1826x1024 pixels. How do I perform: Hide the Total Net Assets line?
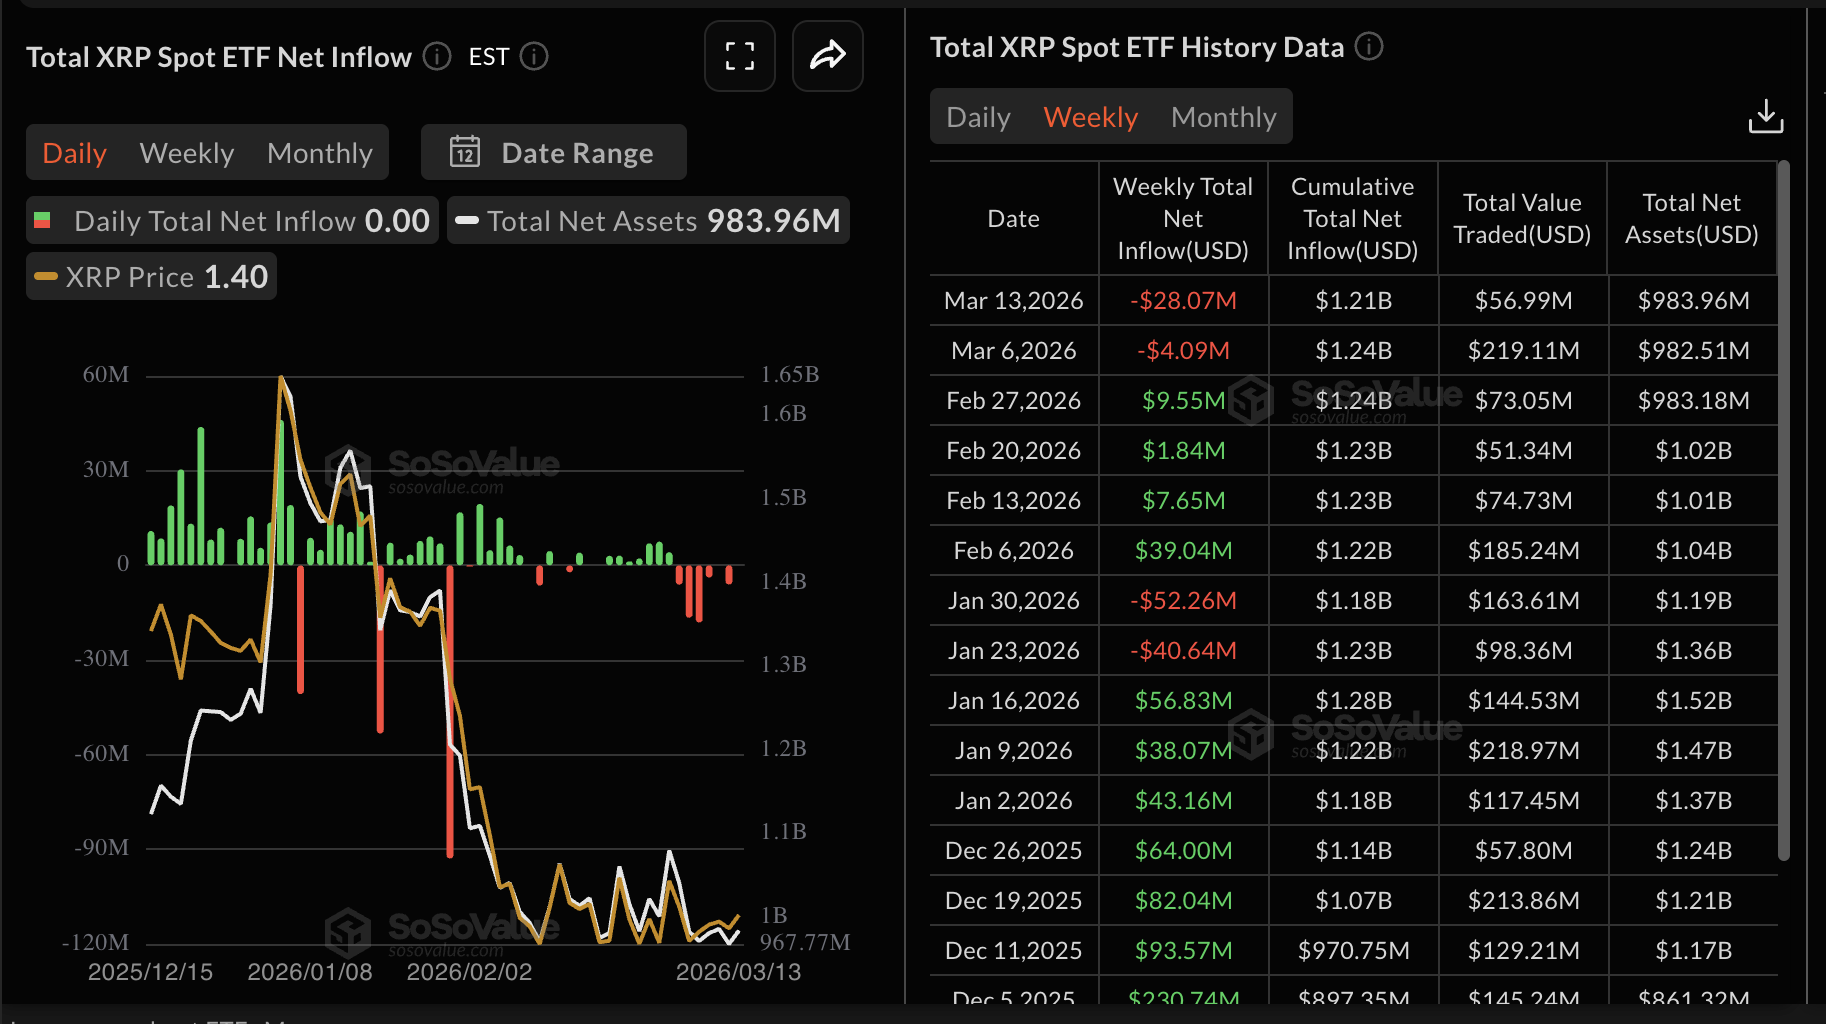coord(648,220)
